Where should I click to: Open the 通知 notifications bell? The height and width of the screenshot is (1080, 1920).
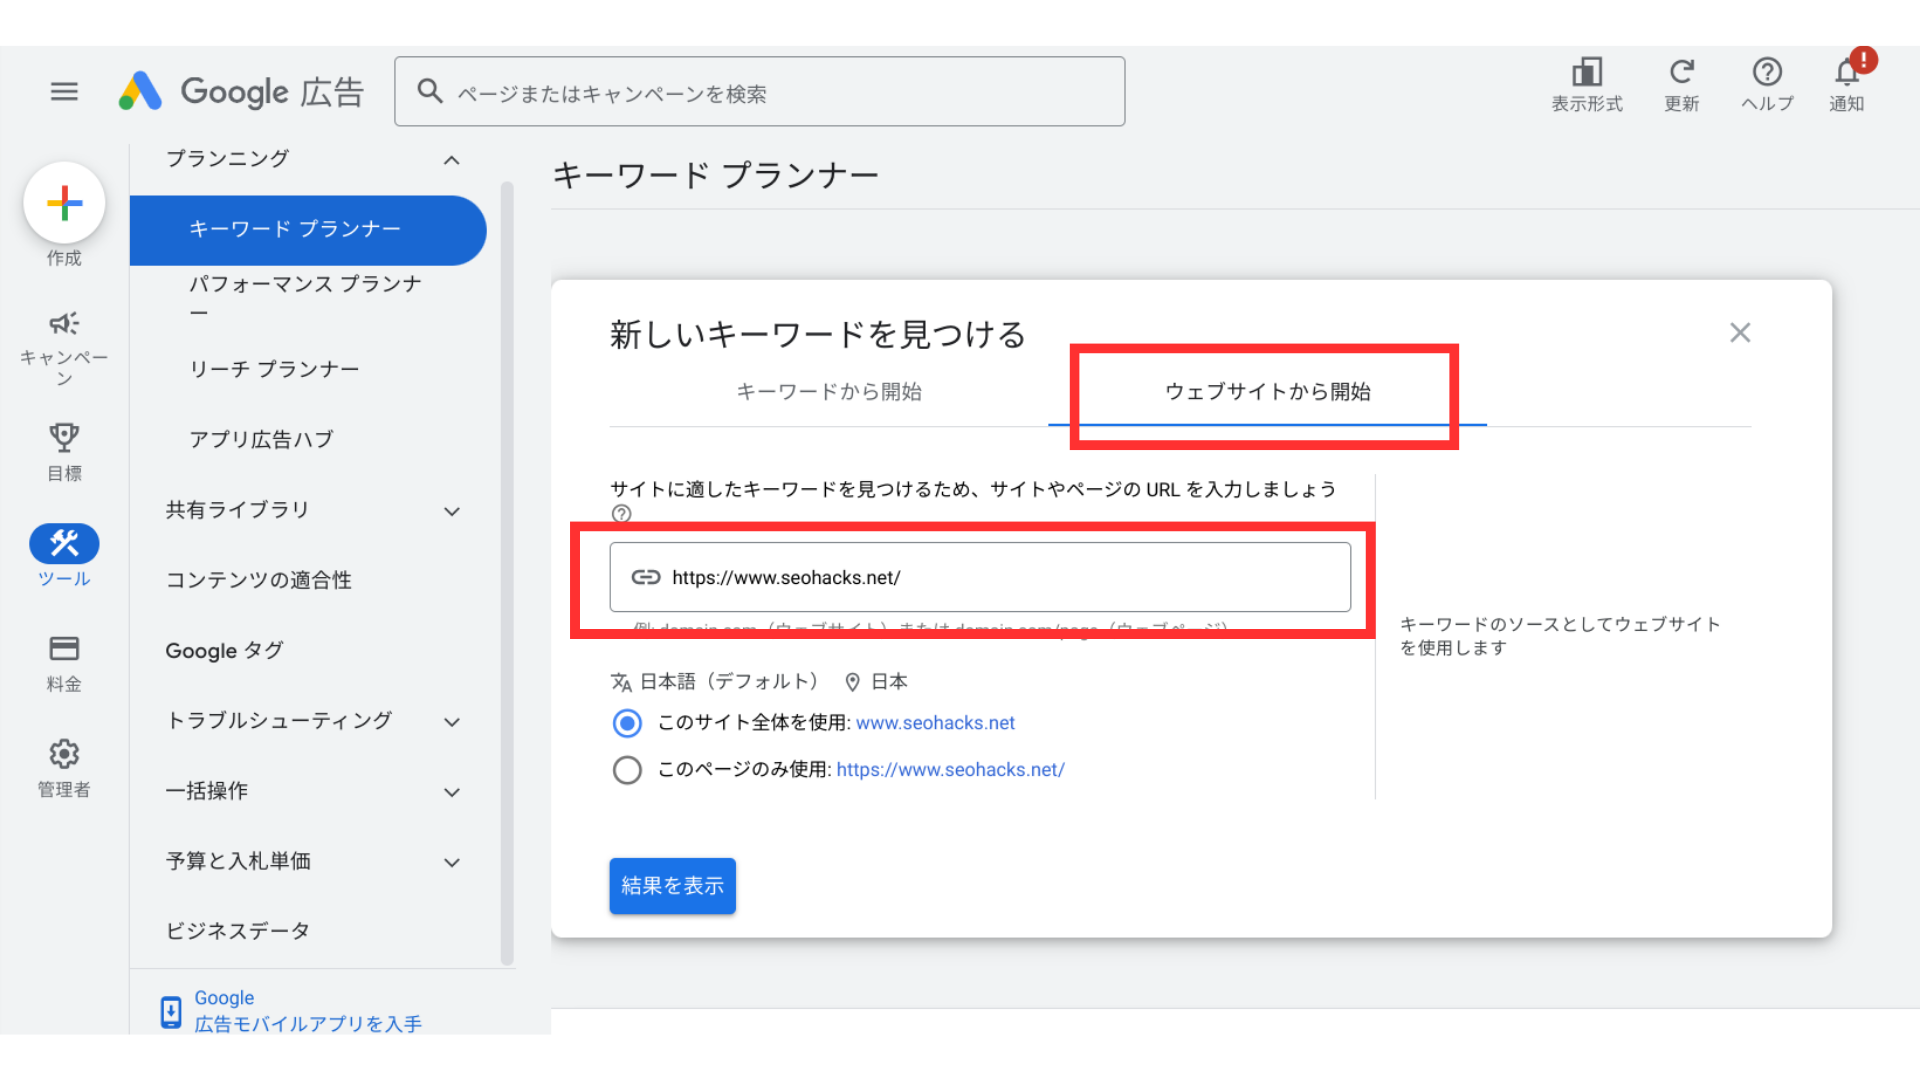(1847, 72)
